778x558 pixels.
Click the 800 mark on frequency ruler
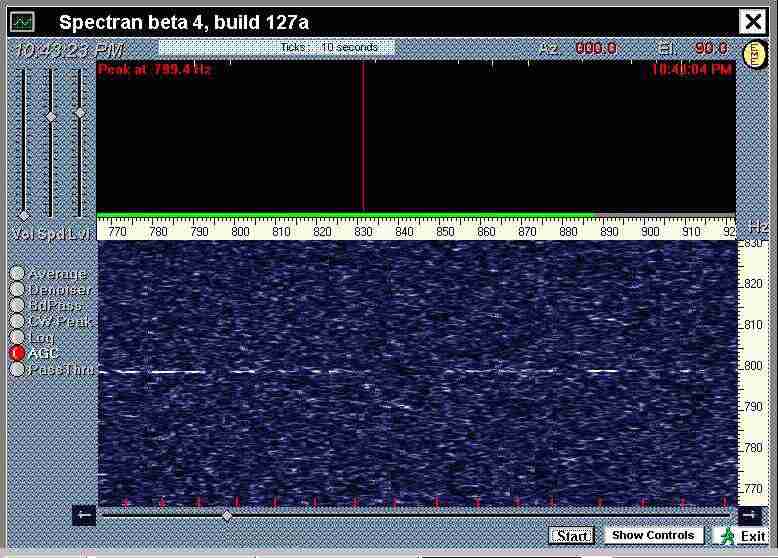[240, 232]
